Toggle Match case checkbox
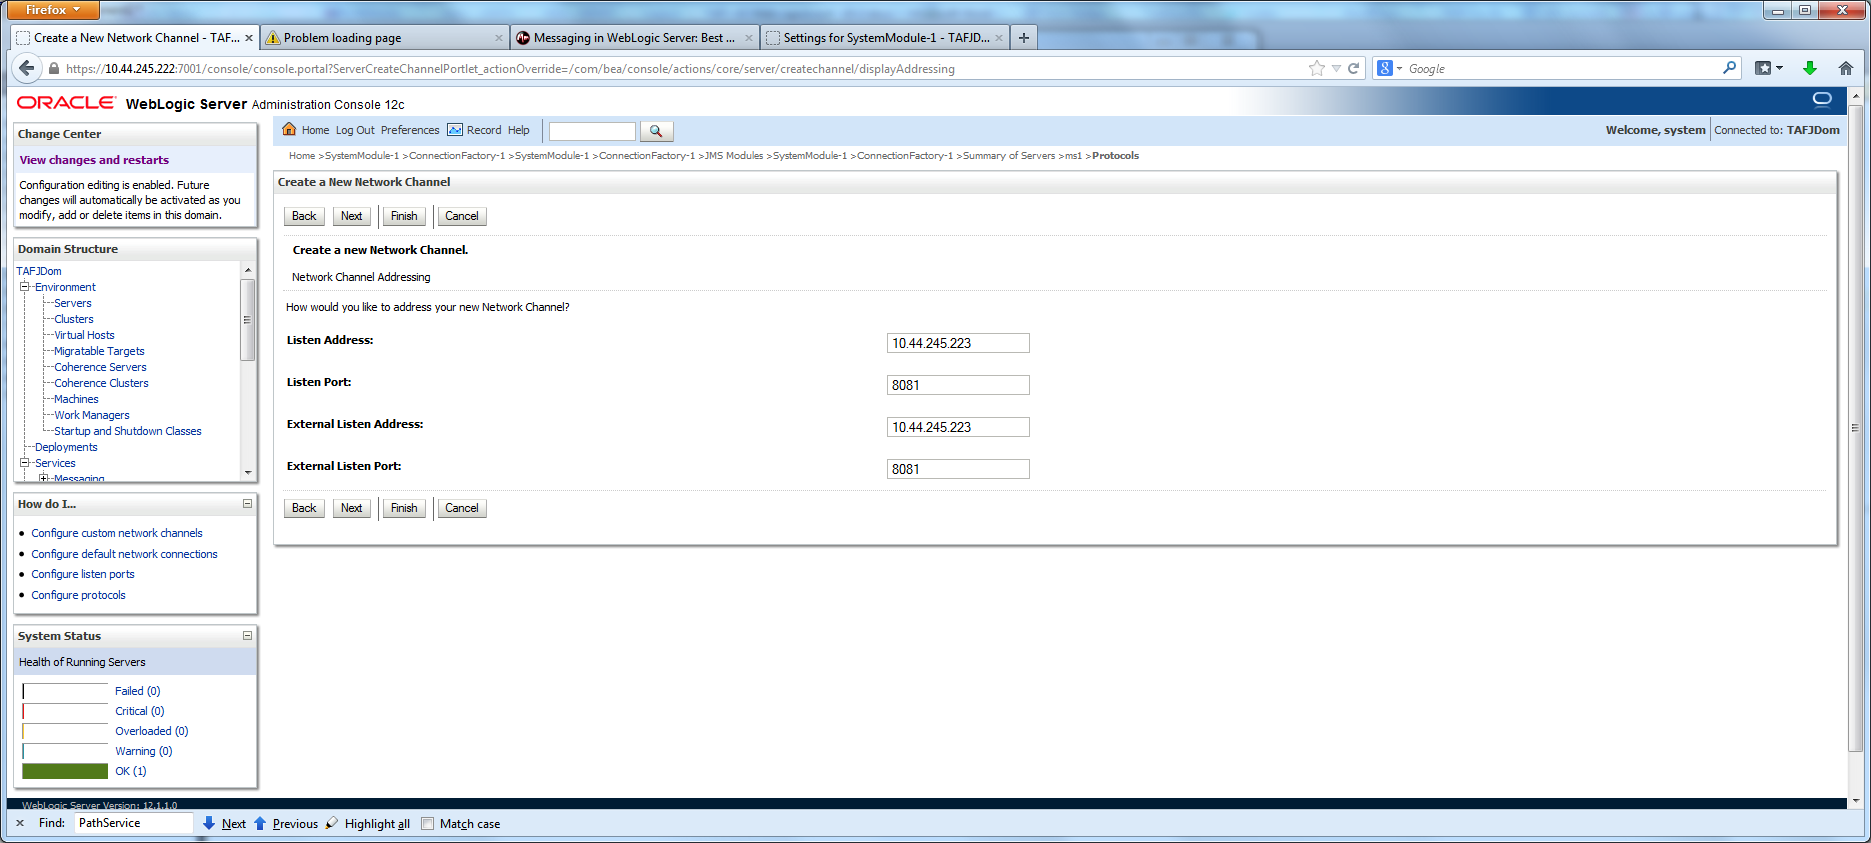This screenshot has height=843, width=1871. tap(428, 824)
